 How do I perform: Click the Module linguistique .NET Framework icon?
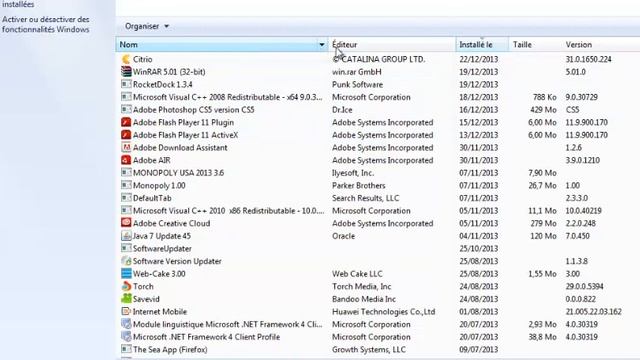click(x=126, y=324)
